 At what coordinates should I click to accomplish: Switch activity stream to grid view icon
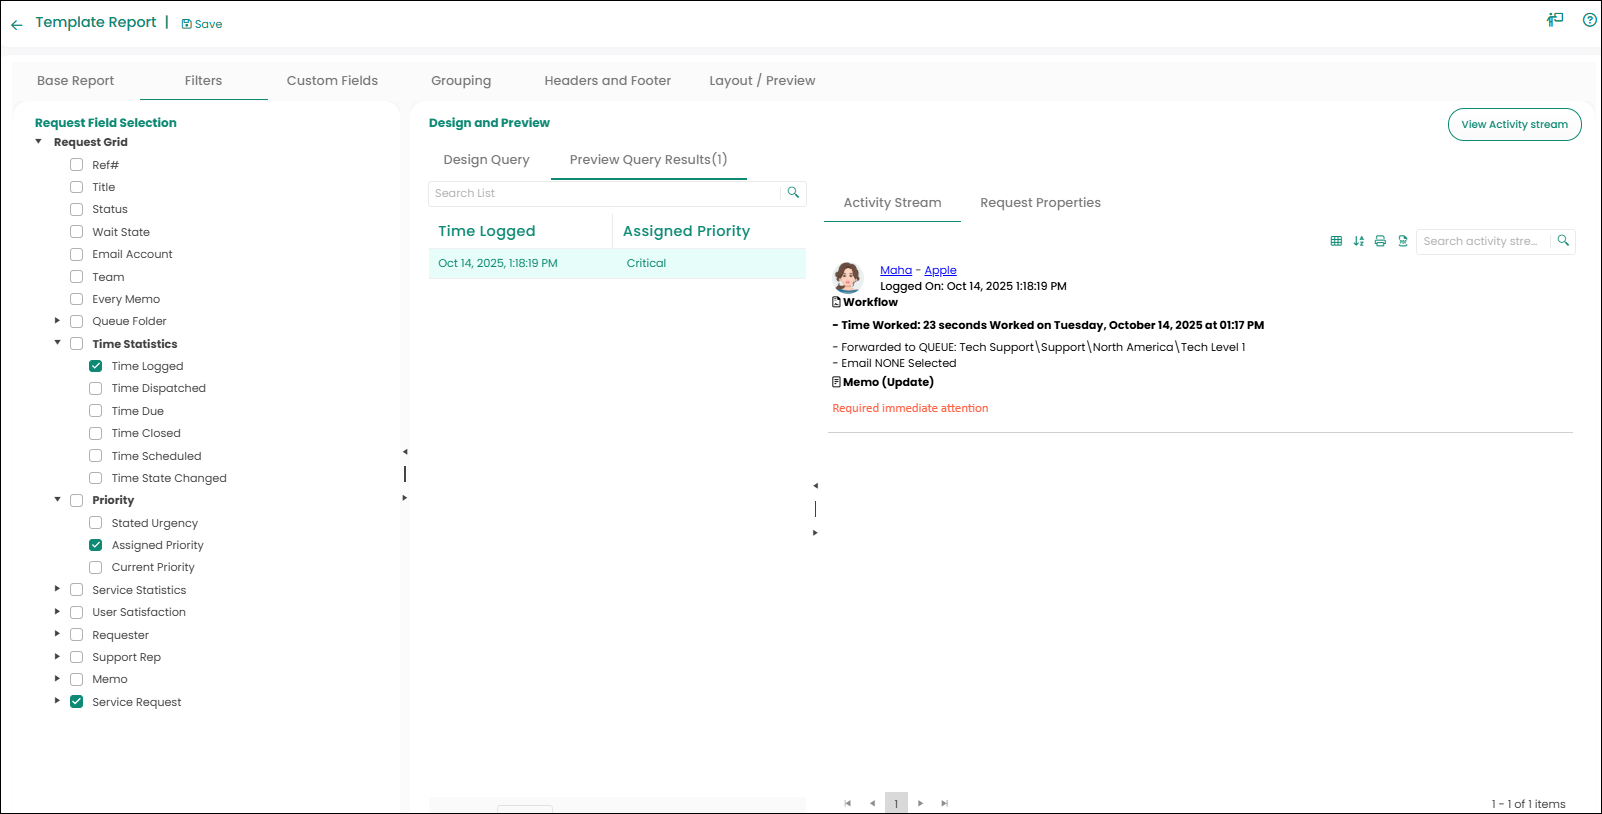tap(1336, 241)
